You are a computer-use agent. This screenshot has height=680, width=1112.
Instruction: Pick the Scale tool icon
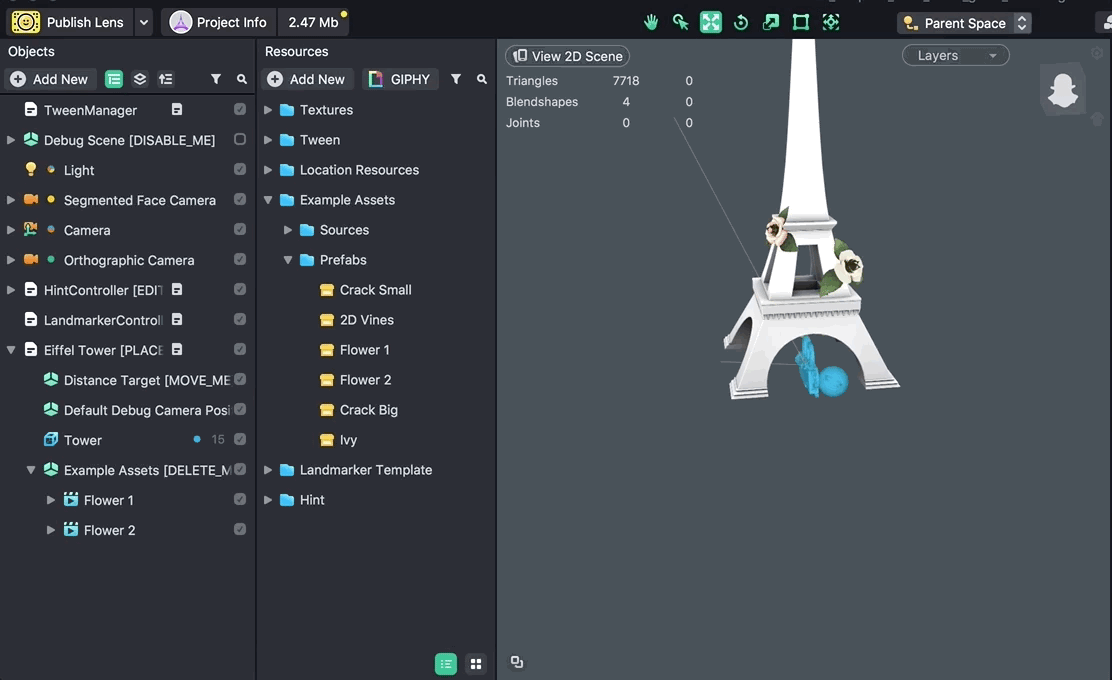pyautogui.click(x=771, y=22)
